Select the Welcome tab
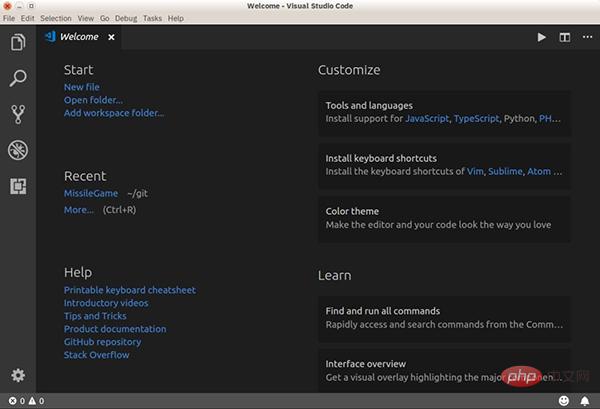600x409 pixels. tap(79, 37)
